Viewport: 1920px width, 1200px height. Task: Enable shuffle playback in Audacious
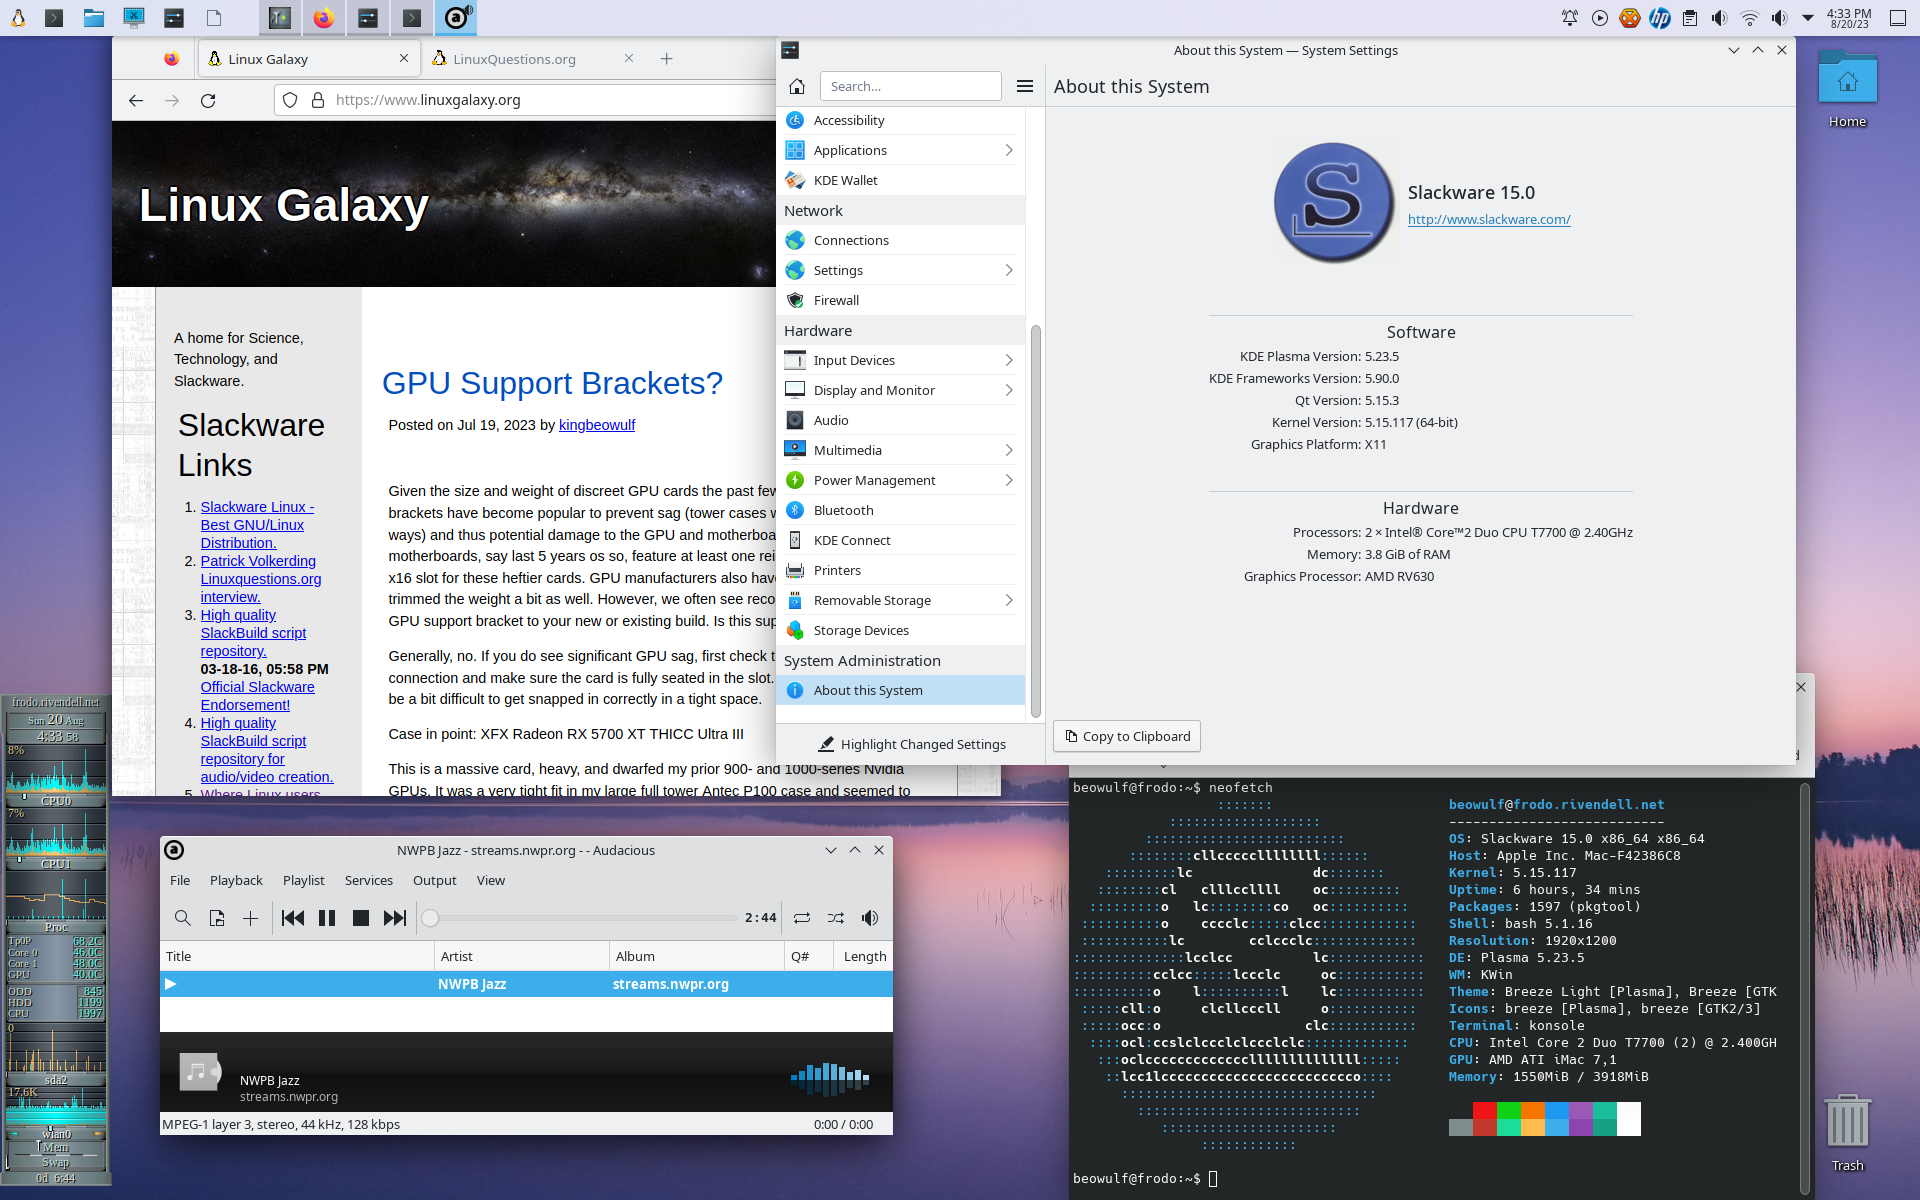836,917
